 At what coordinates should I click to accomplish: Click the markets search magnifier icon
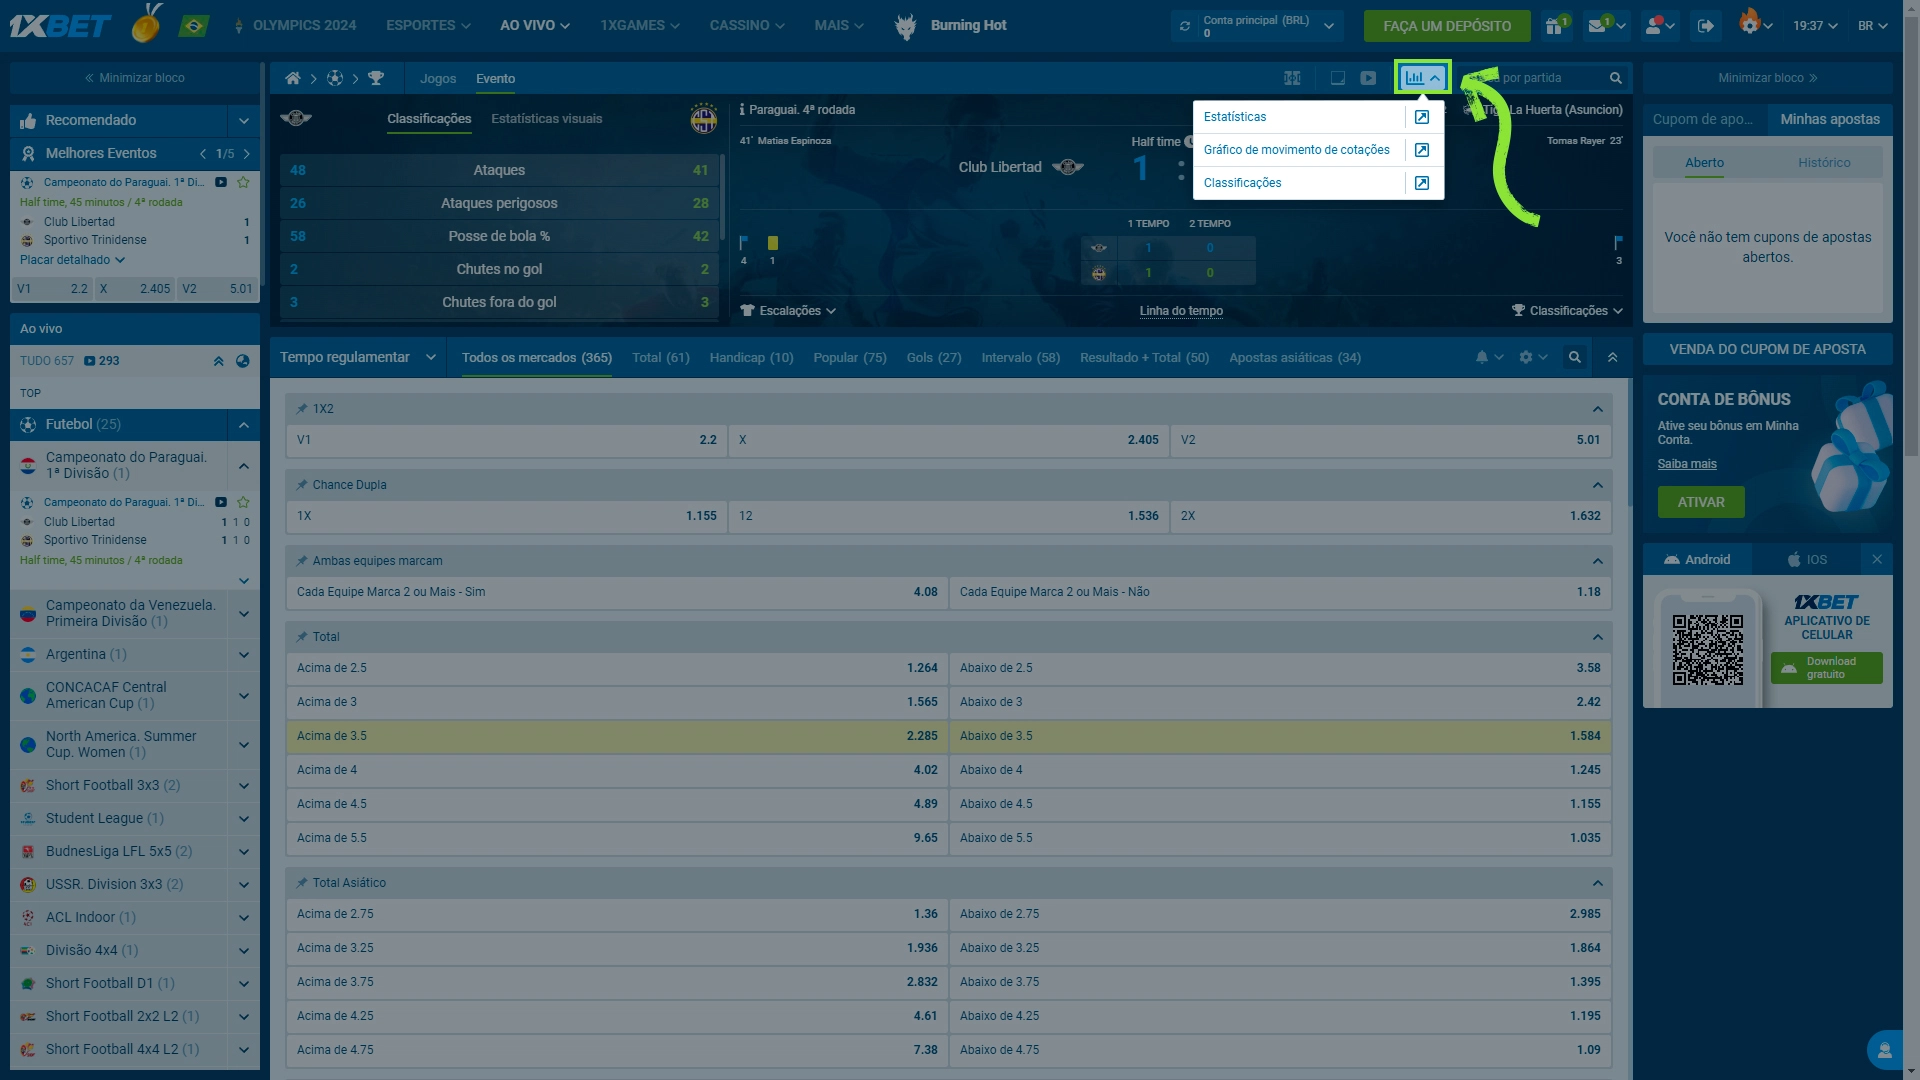coord(1574,357)
